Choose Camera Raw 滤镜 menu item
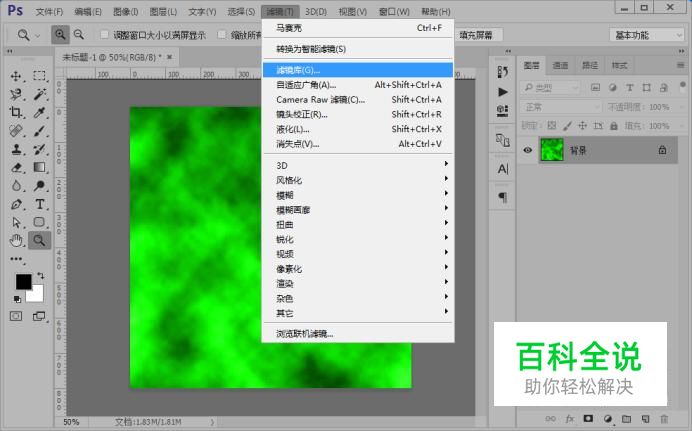 click(358, 99)
